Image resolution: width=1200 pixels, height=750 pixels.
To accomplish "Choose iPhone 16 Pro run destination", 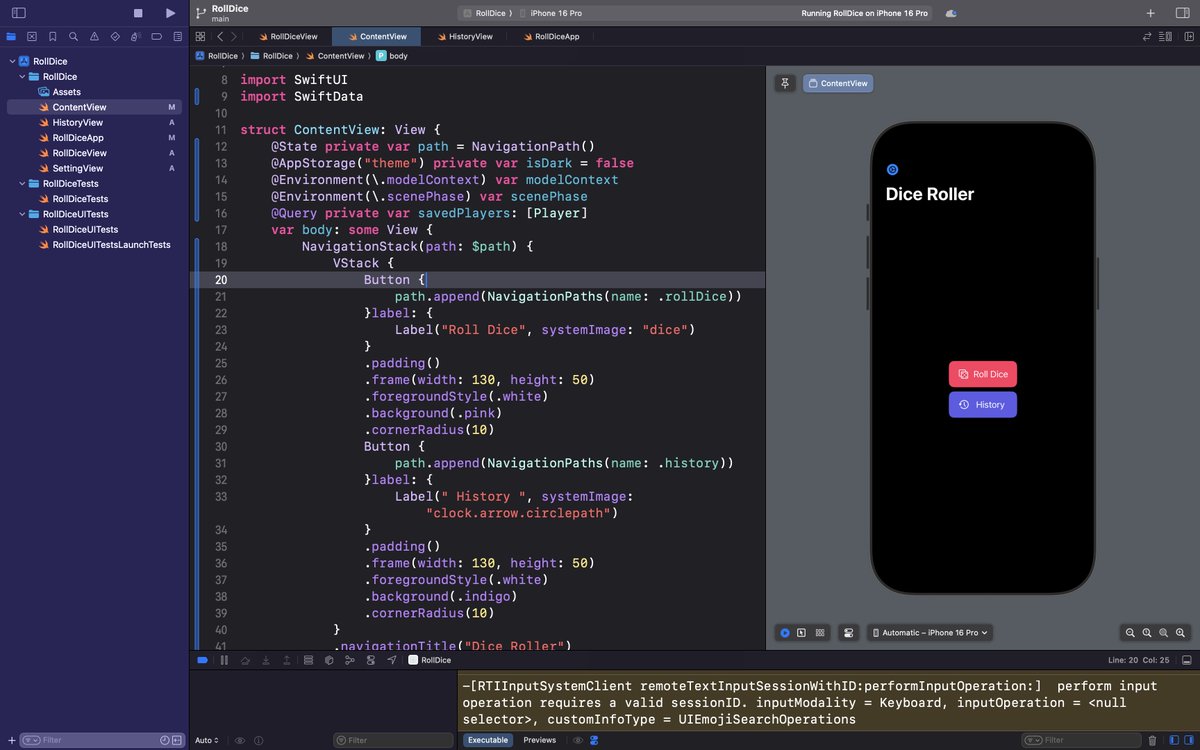I will pyautogui.click(x=550, y=13).
